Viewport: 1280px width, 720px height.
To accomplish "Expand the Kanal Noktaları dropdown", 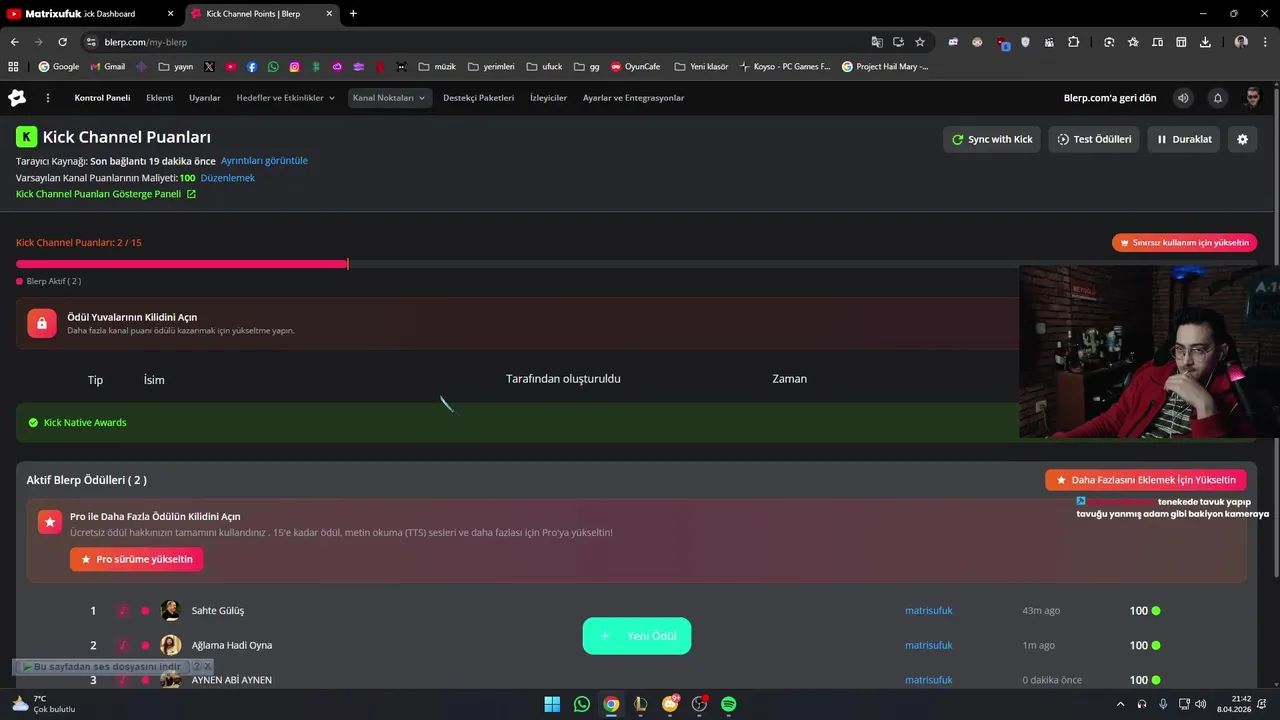I will 389,98.
